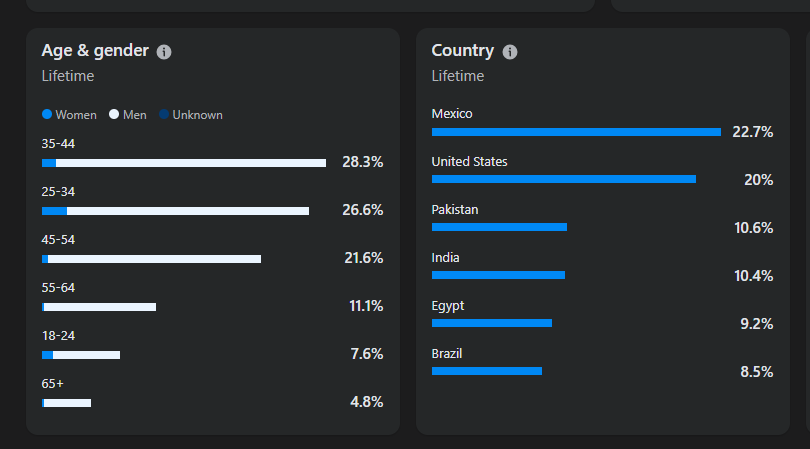
Task: Click the 18-24 age group bar
Action: 81,355
